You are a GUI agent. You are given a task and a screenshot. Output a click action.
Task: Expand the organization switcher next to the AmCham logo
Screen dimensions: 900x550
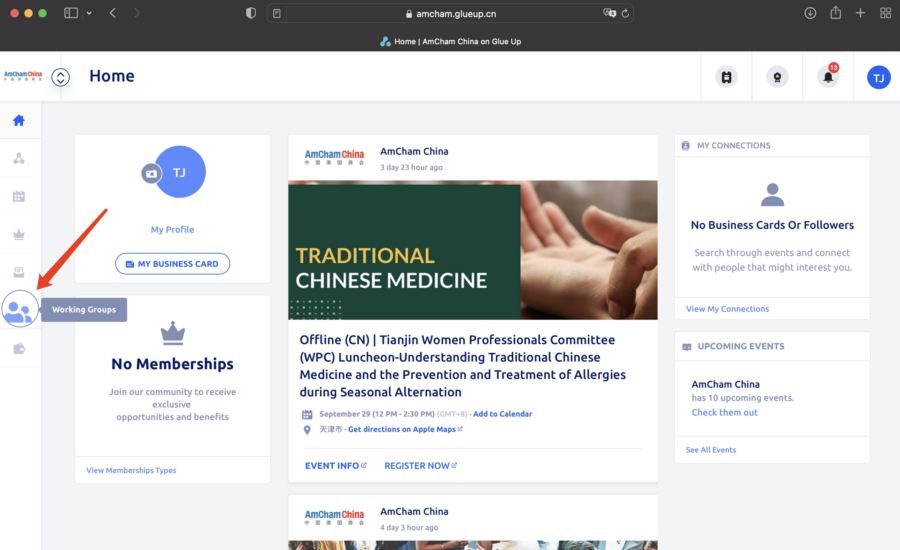point(60,77)
